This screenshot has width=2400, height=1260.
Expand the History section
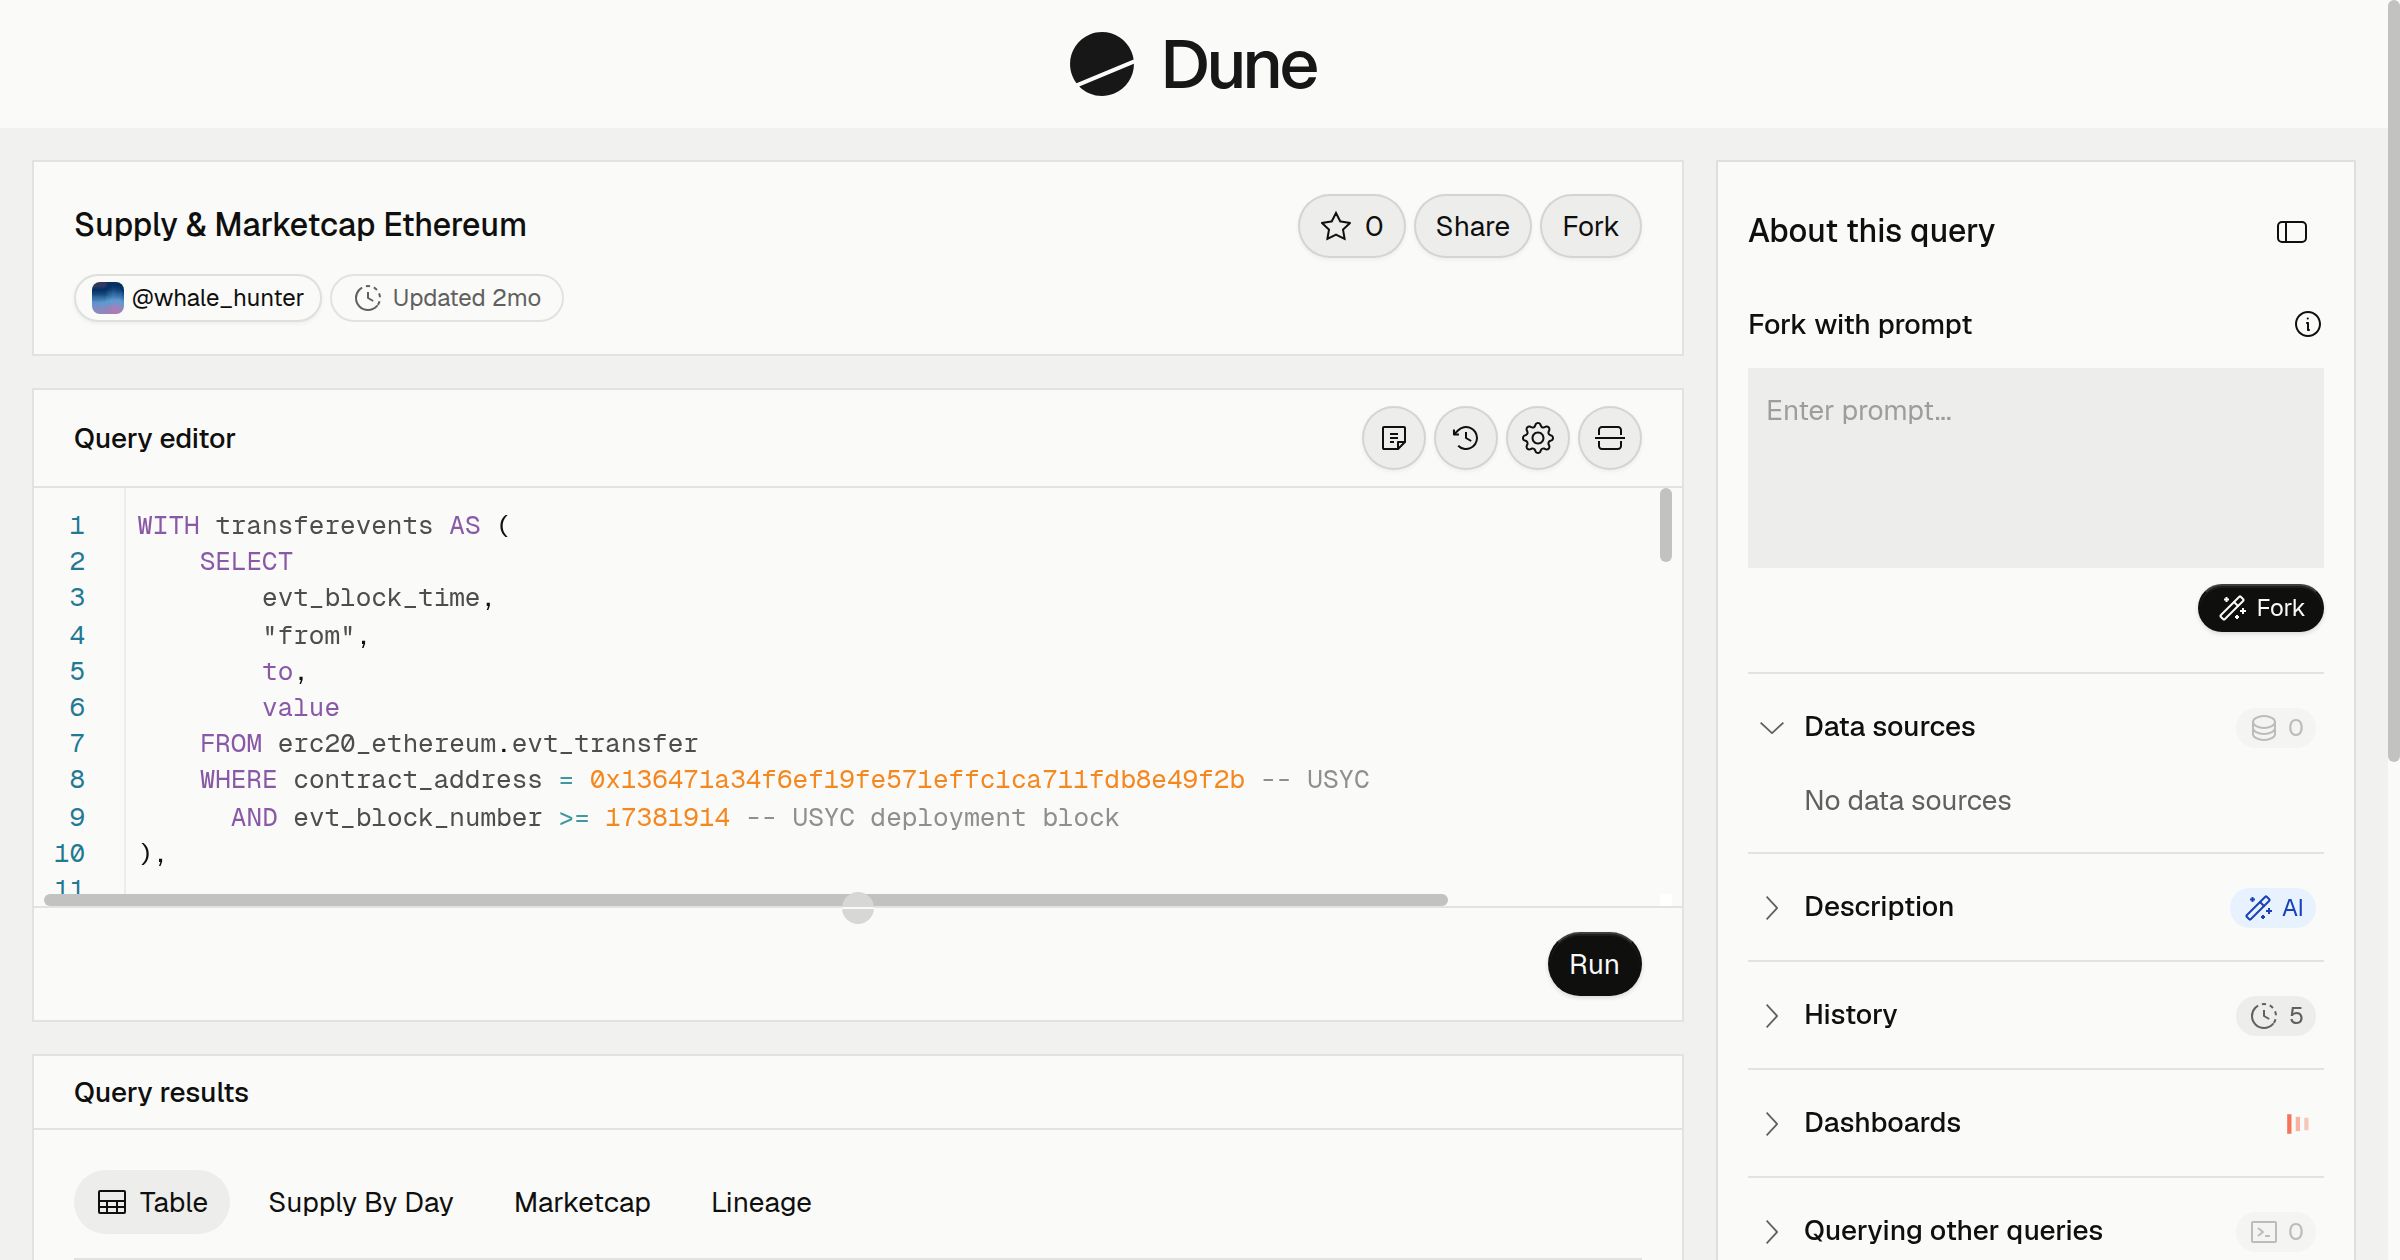click(1771, 1015)
